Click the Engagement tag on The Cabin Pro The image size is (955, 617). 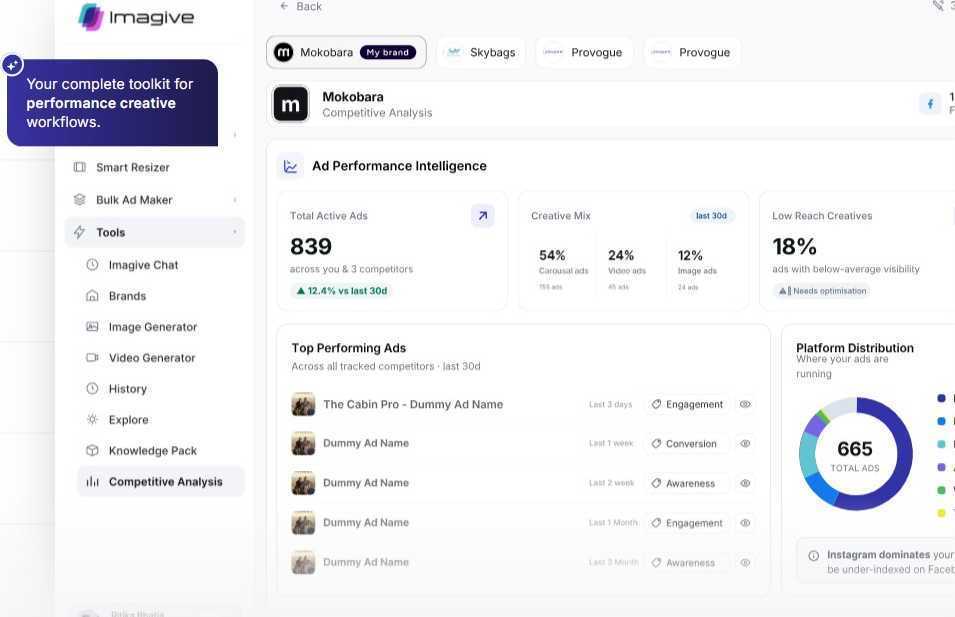[x=687, y=404]
